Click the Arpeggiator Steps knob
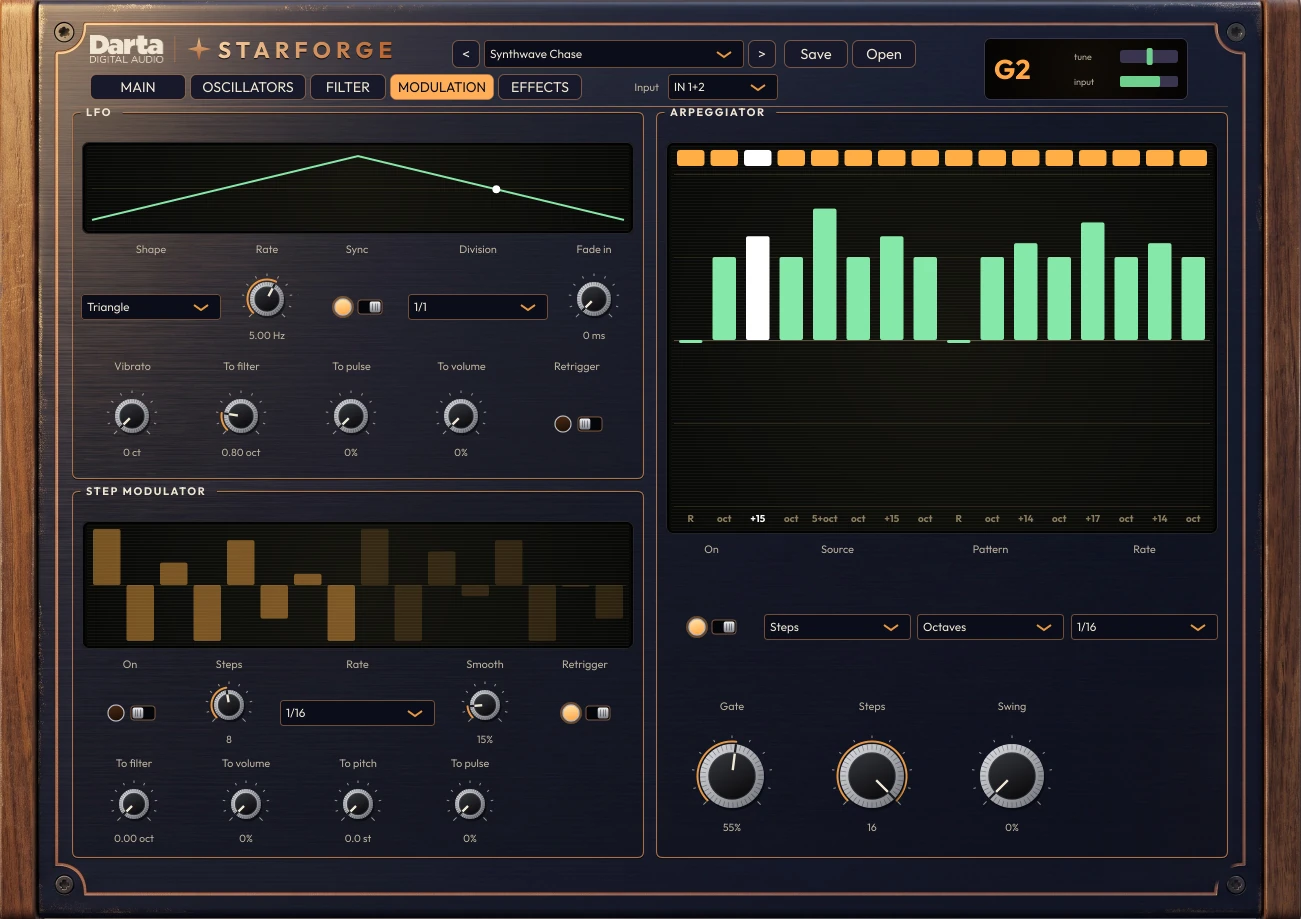This screenshot has width=1301, height=919. point(872,775)
